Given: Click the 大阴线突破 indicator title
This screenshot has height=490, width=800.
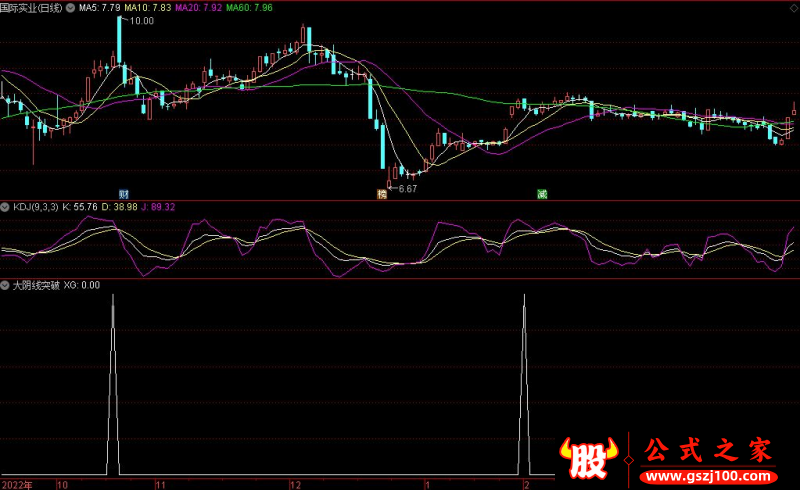Looking at the screenshot, I should click(36, 285).
